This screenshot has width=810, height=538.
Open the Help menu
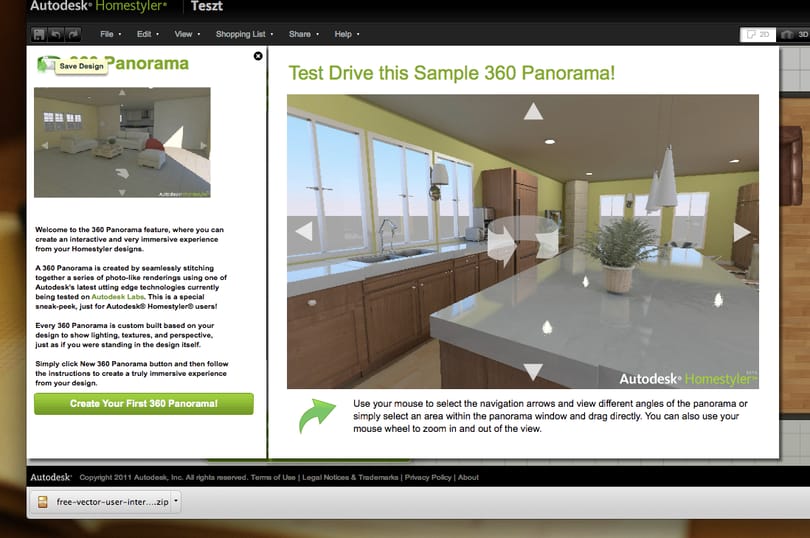[x=347, y=34]
